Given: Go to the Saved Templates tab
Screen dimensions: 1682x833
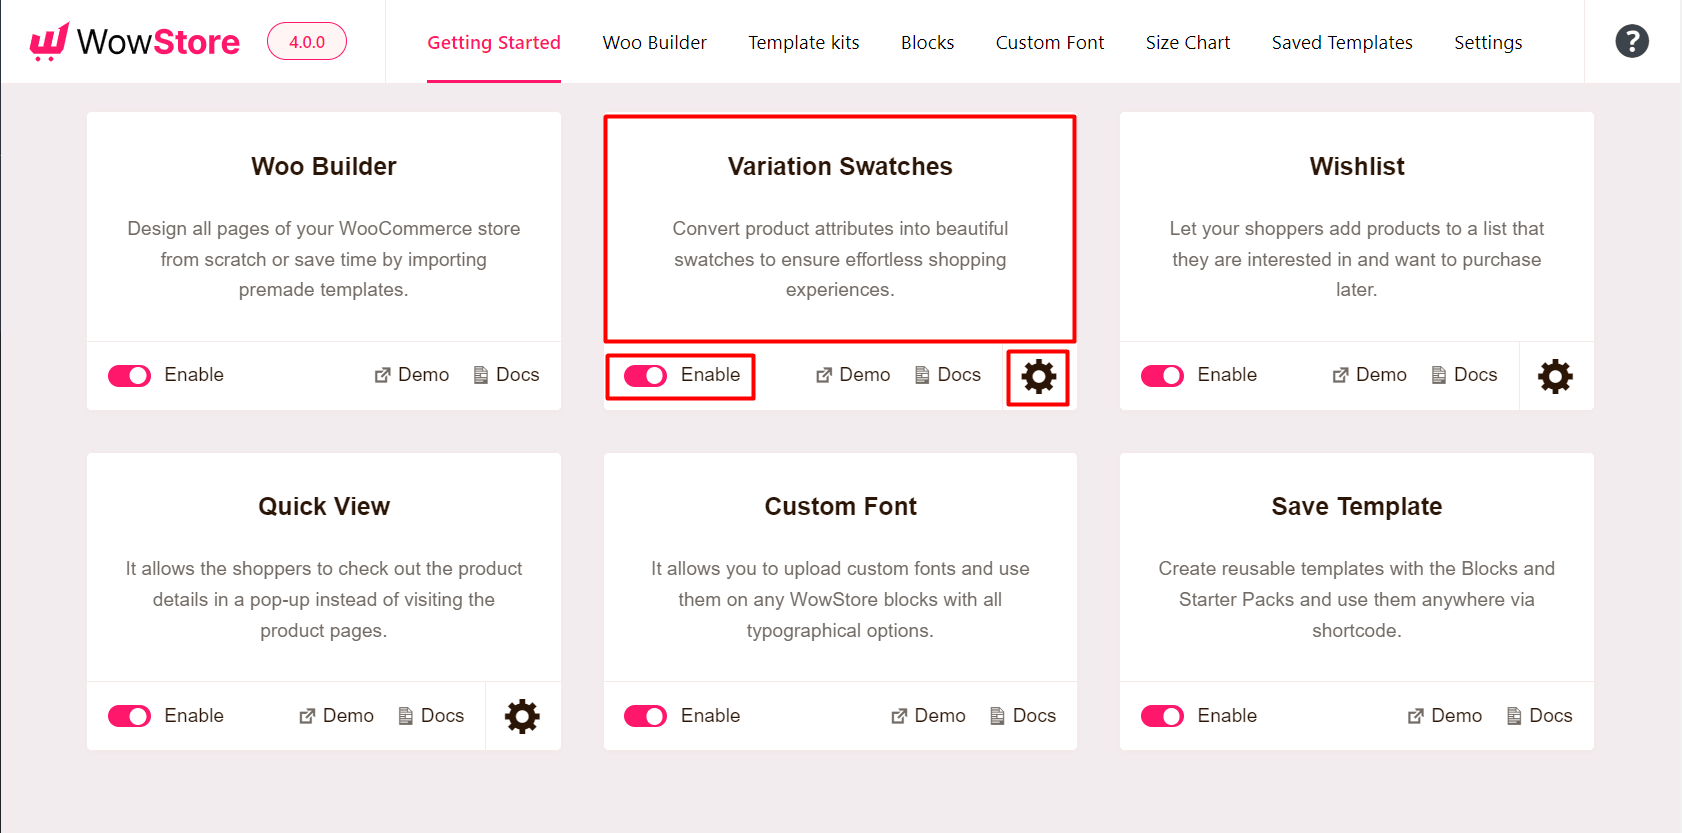Looking at the screenshot, I should pos(1341,42).
